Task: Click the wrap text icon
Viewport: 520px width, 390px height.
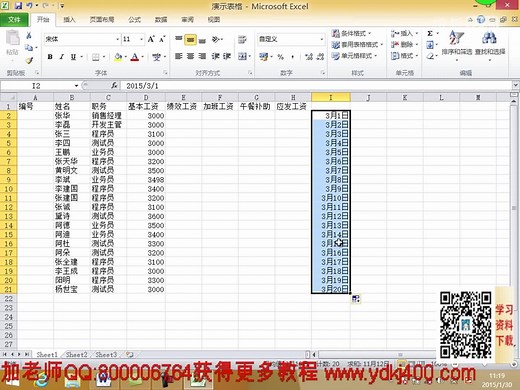Action: pos(242,39)
